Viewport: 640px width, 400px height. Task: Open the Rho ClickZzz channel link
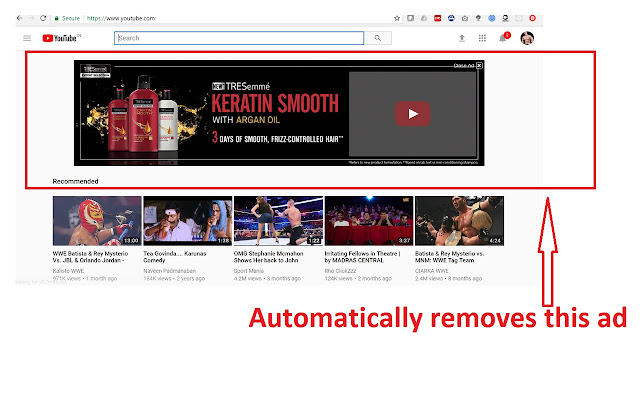coord(340,271)
